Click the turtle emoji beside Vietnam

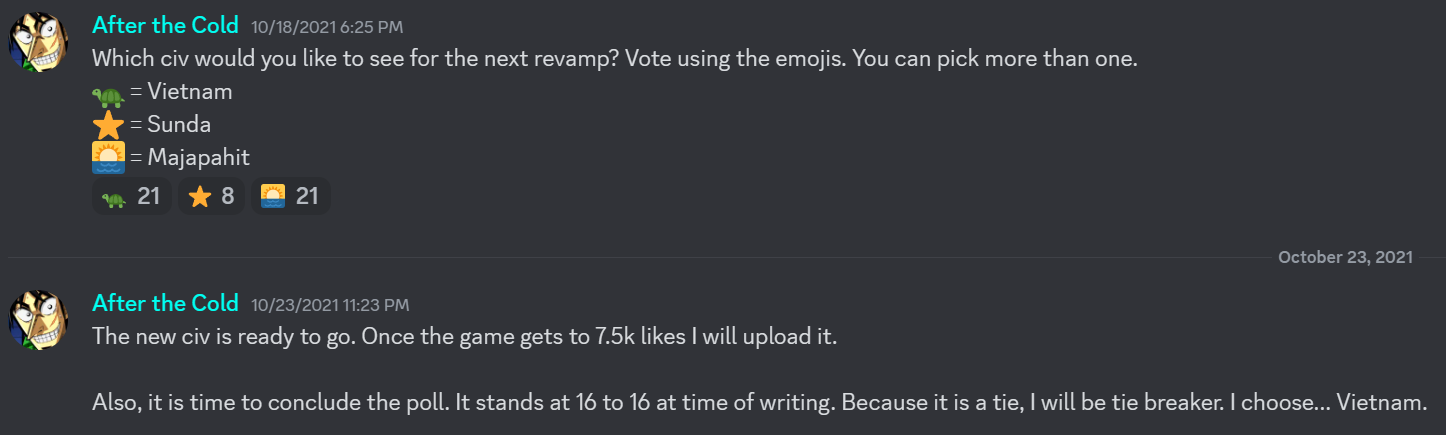[108, 93]
